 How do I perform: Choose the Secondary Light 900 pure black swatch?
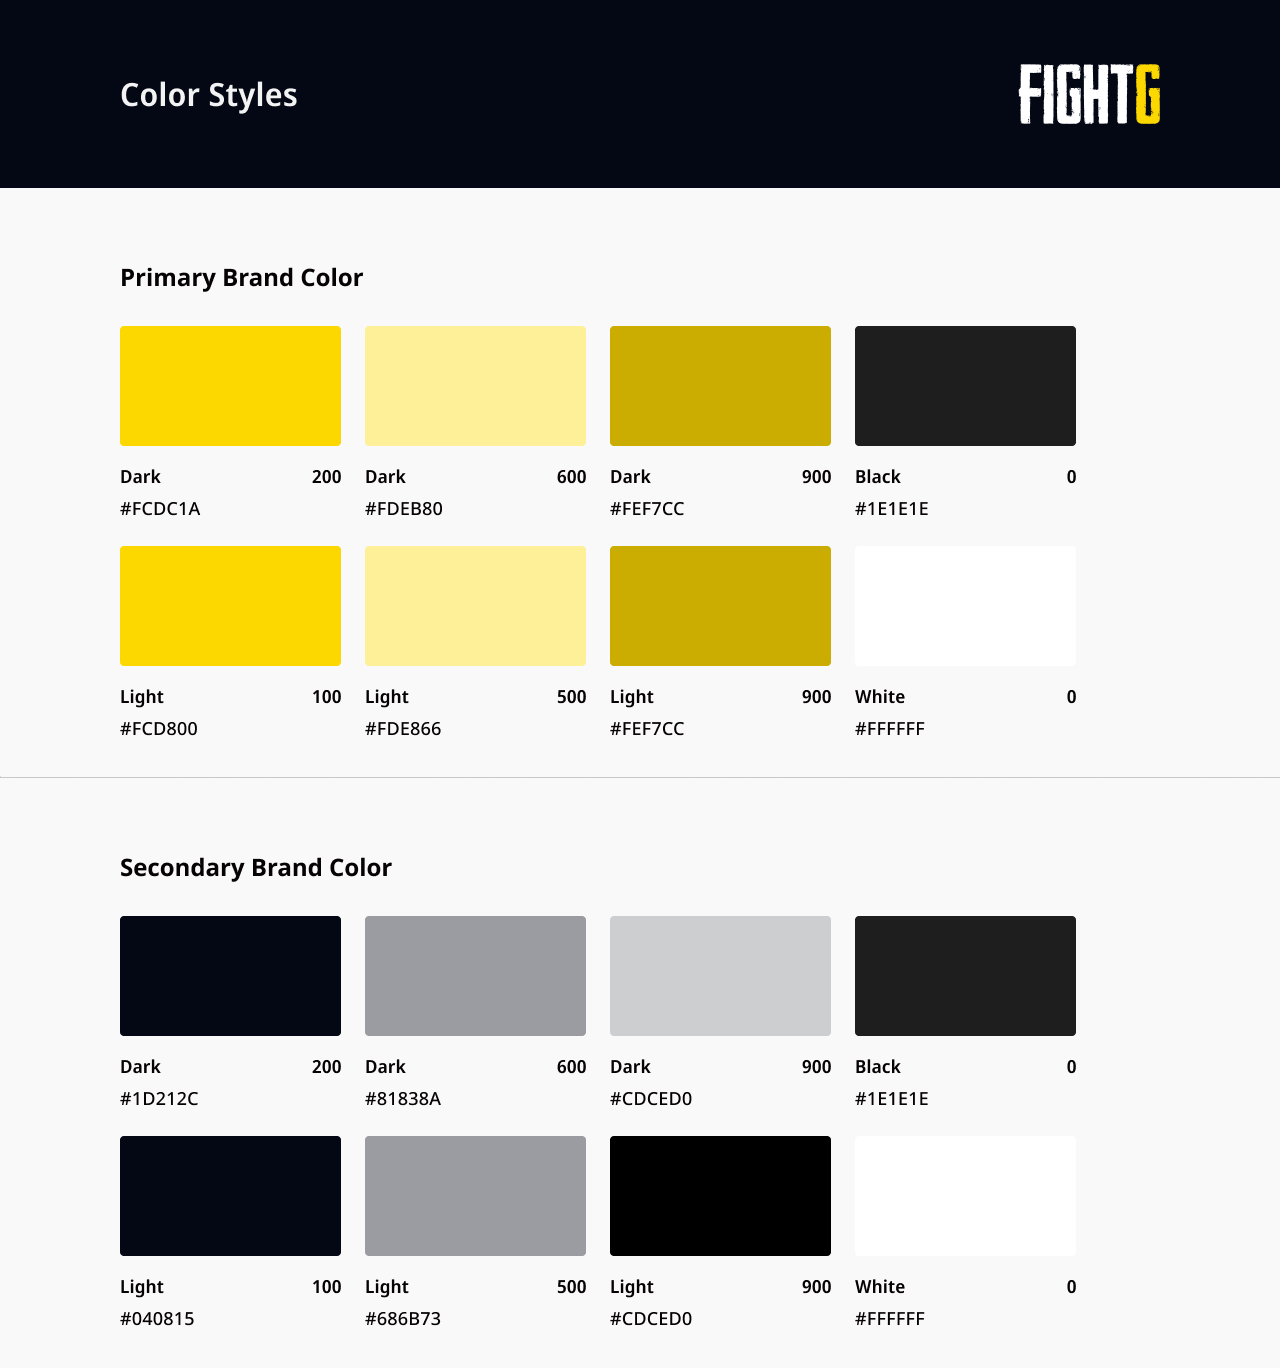pyautogui.click(x=720, y=1196)
